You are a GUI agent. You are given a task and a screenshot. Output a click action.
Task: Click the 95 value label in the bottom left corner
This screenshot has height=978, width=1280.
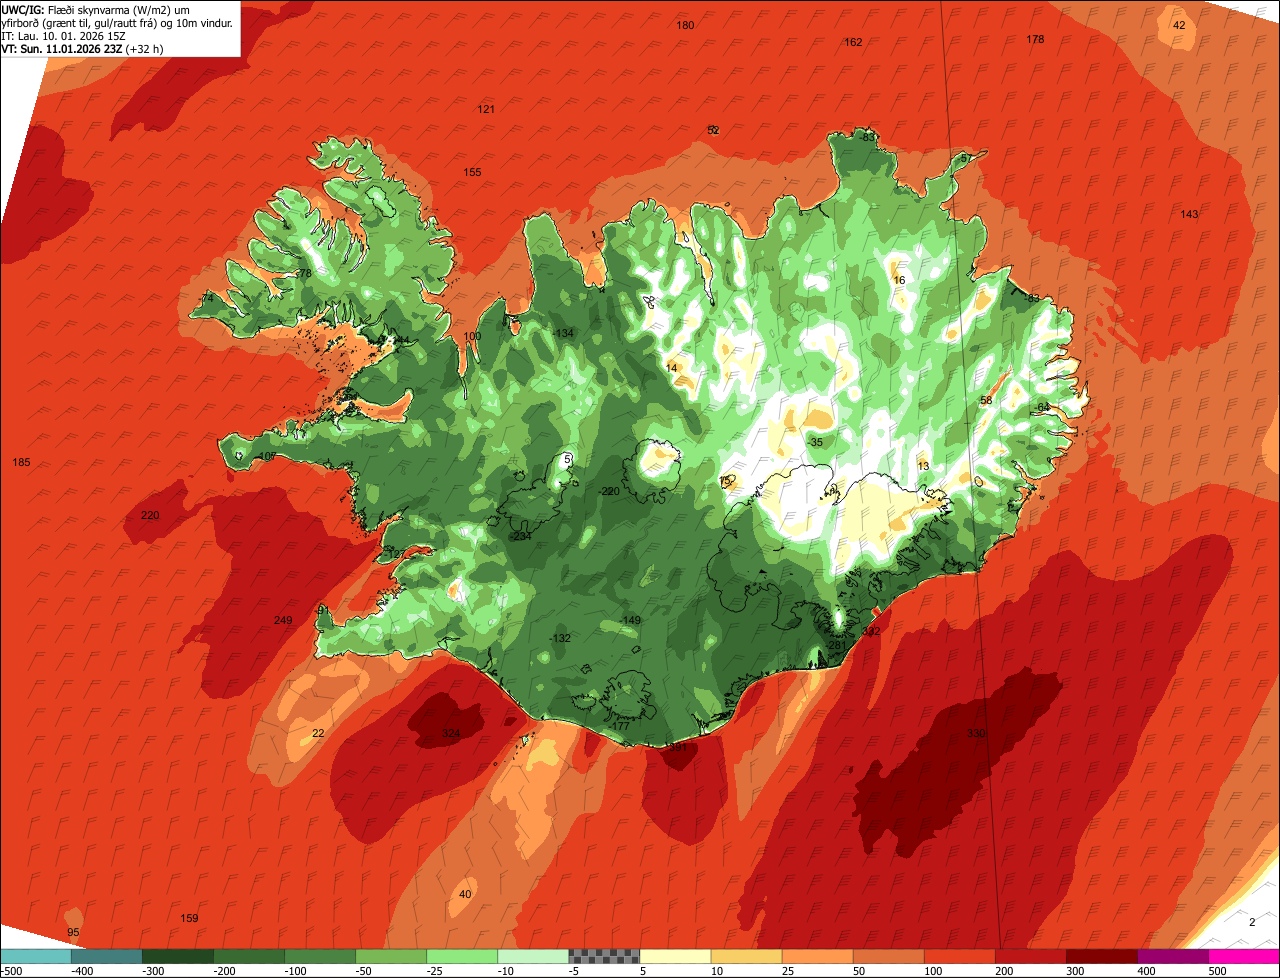(x=73, y=932)
